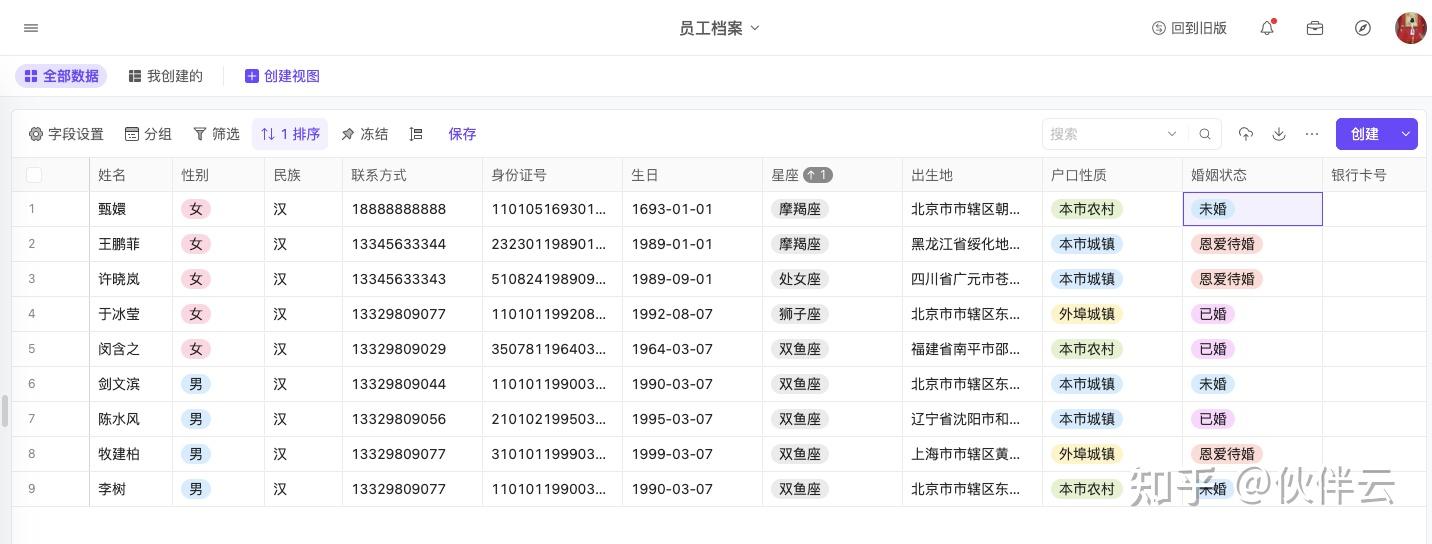The image size is (1432, 544).
Task: Open the dropdown arrow beside 创建
Action: point(1406,134)
